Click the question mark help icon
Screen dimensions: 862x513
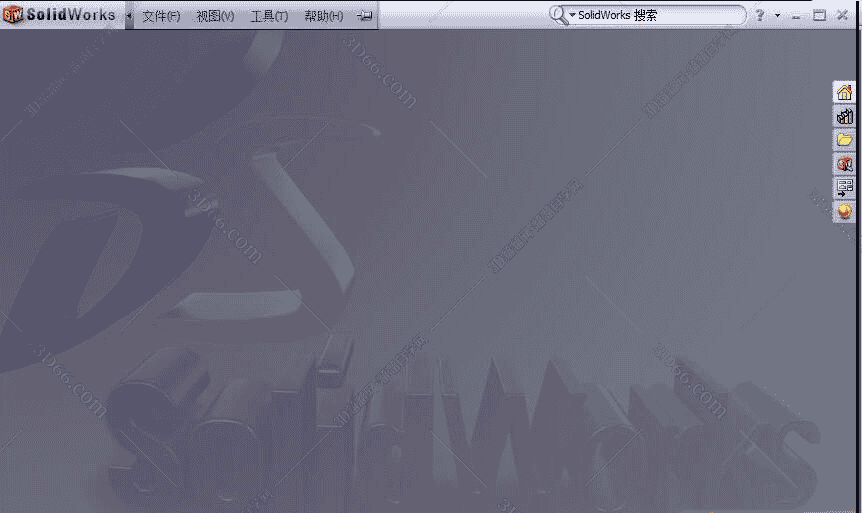tap(760, 15)
